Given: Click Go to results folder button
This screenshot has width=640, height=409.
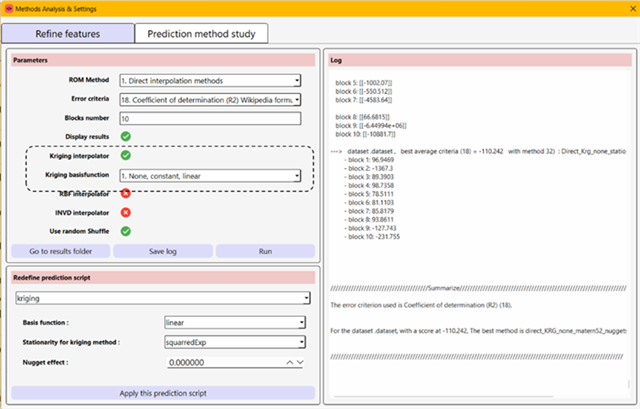Looking at the screenshot, I should click(x=60, y=251).
